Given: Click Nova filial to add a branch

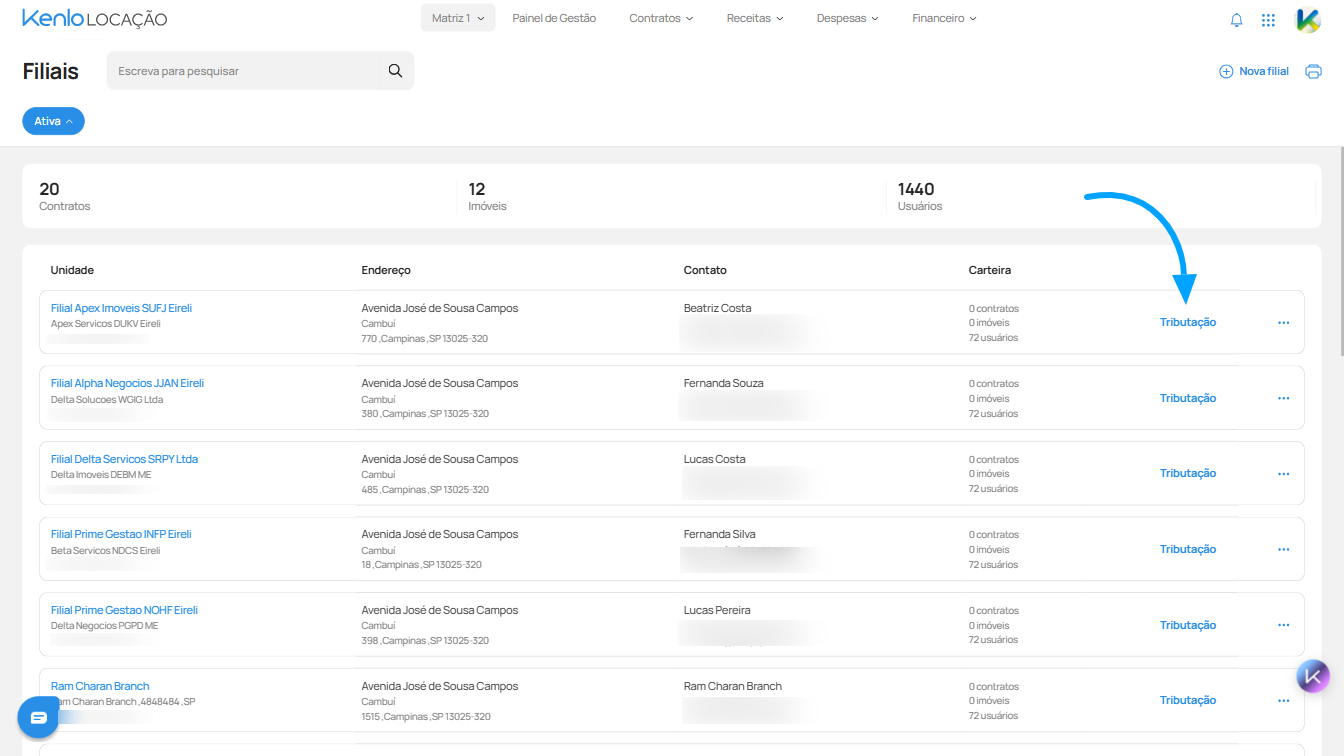Looking at the screenshot, I should pyautogui.click(x=1254, y=71).
